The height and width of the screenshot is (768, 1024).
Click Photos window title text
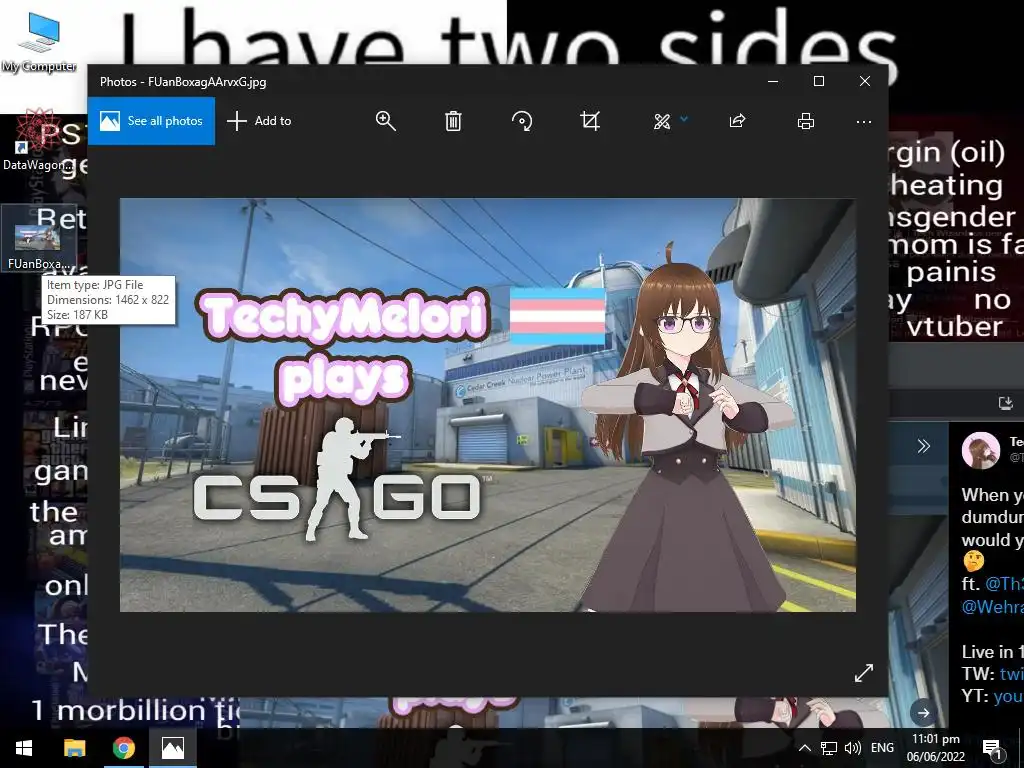pos(183,82)
